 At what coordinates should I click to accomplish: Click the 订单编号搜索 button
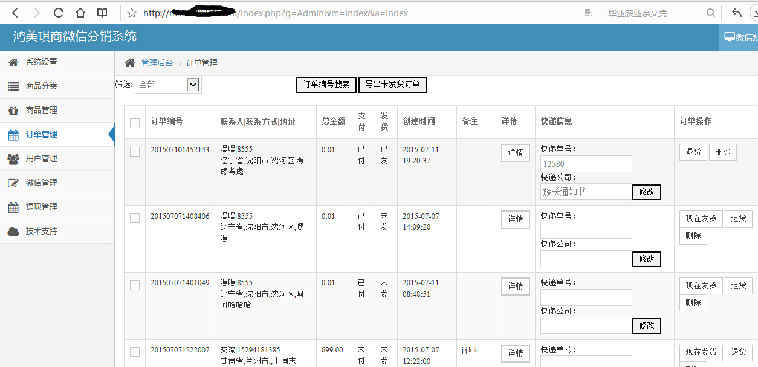(x=326, y=84)
